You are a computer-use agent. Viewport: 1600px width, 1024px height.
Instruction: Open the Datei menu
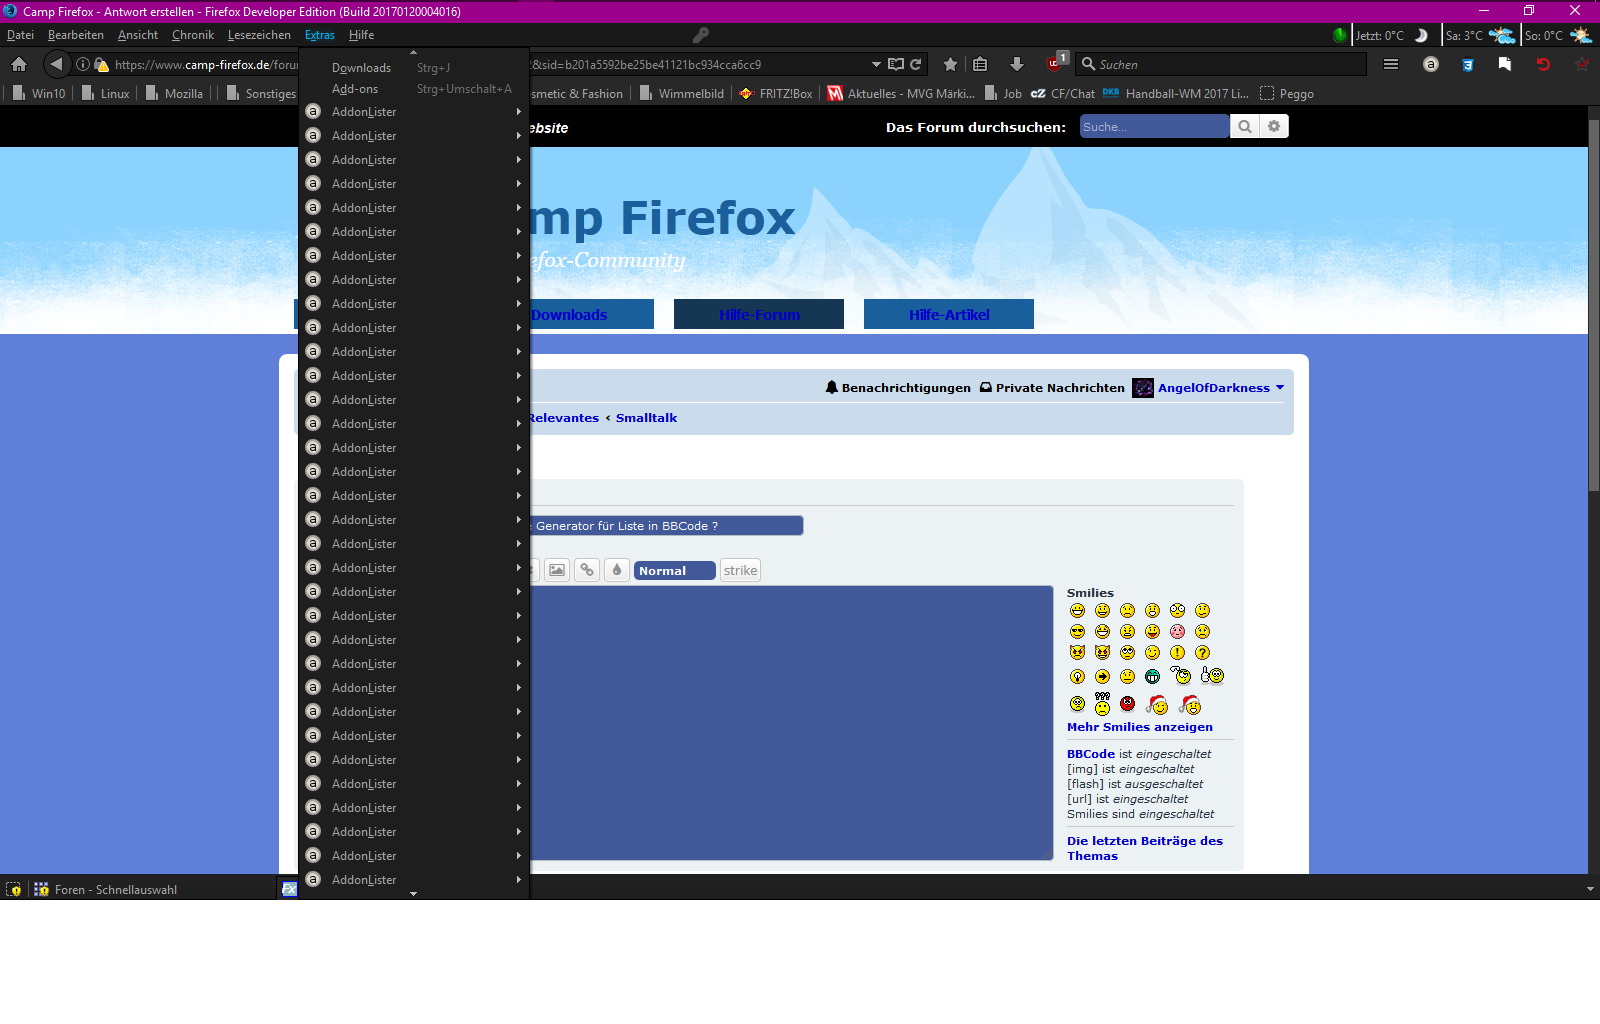[20, 35]
